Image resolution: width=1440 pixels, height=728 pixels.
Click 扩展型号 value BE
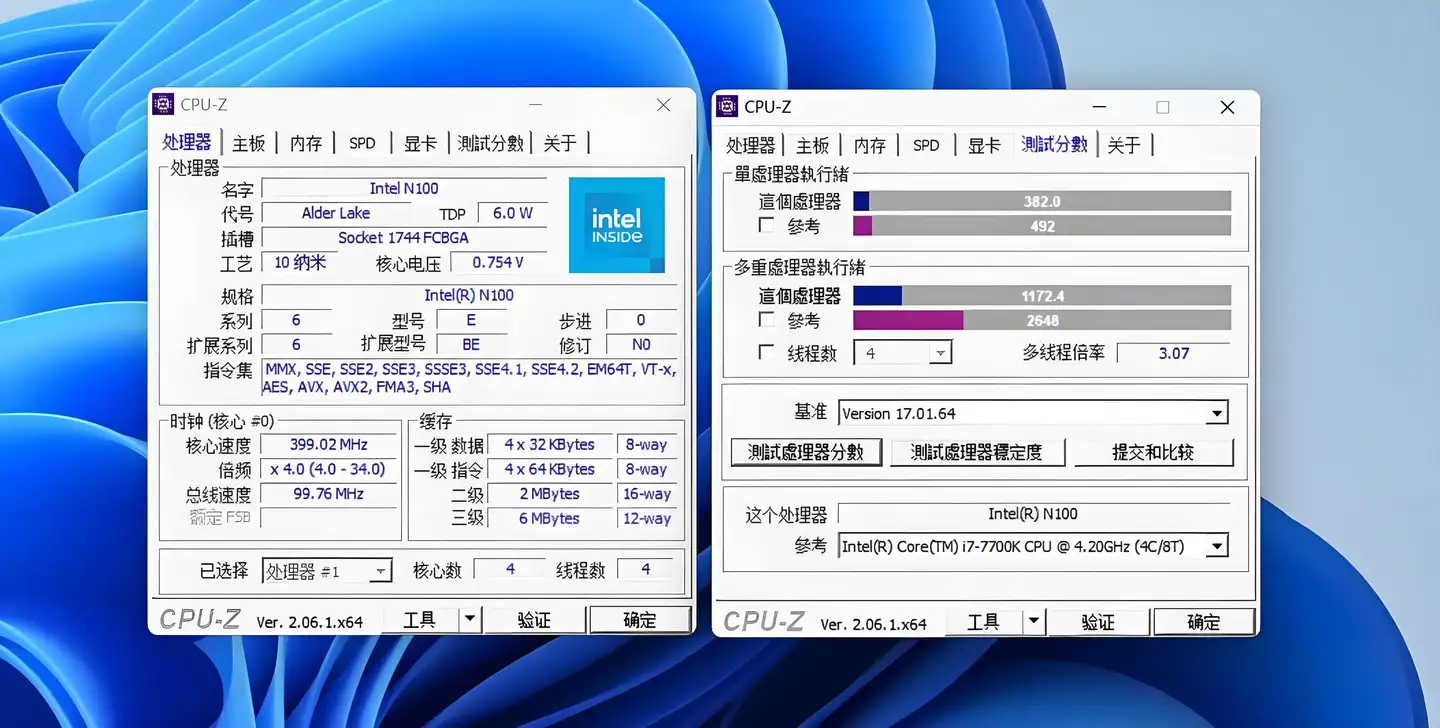click(471, 344)
